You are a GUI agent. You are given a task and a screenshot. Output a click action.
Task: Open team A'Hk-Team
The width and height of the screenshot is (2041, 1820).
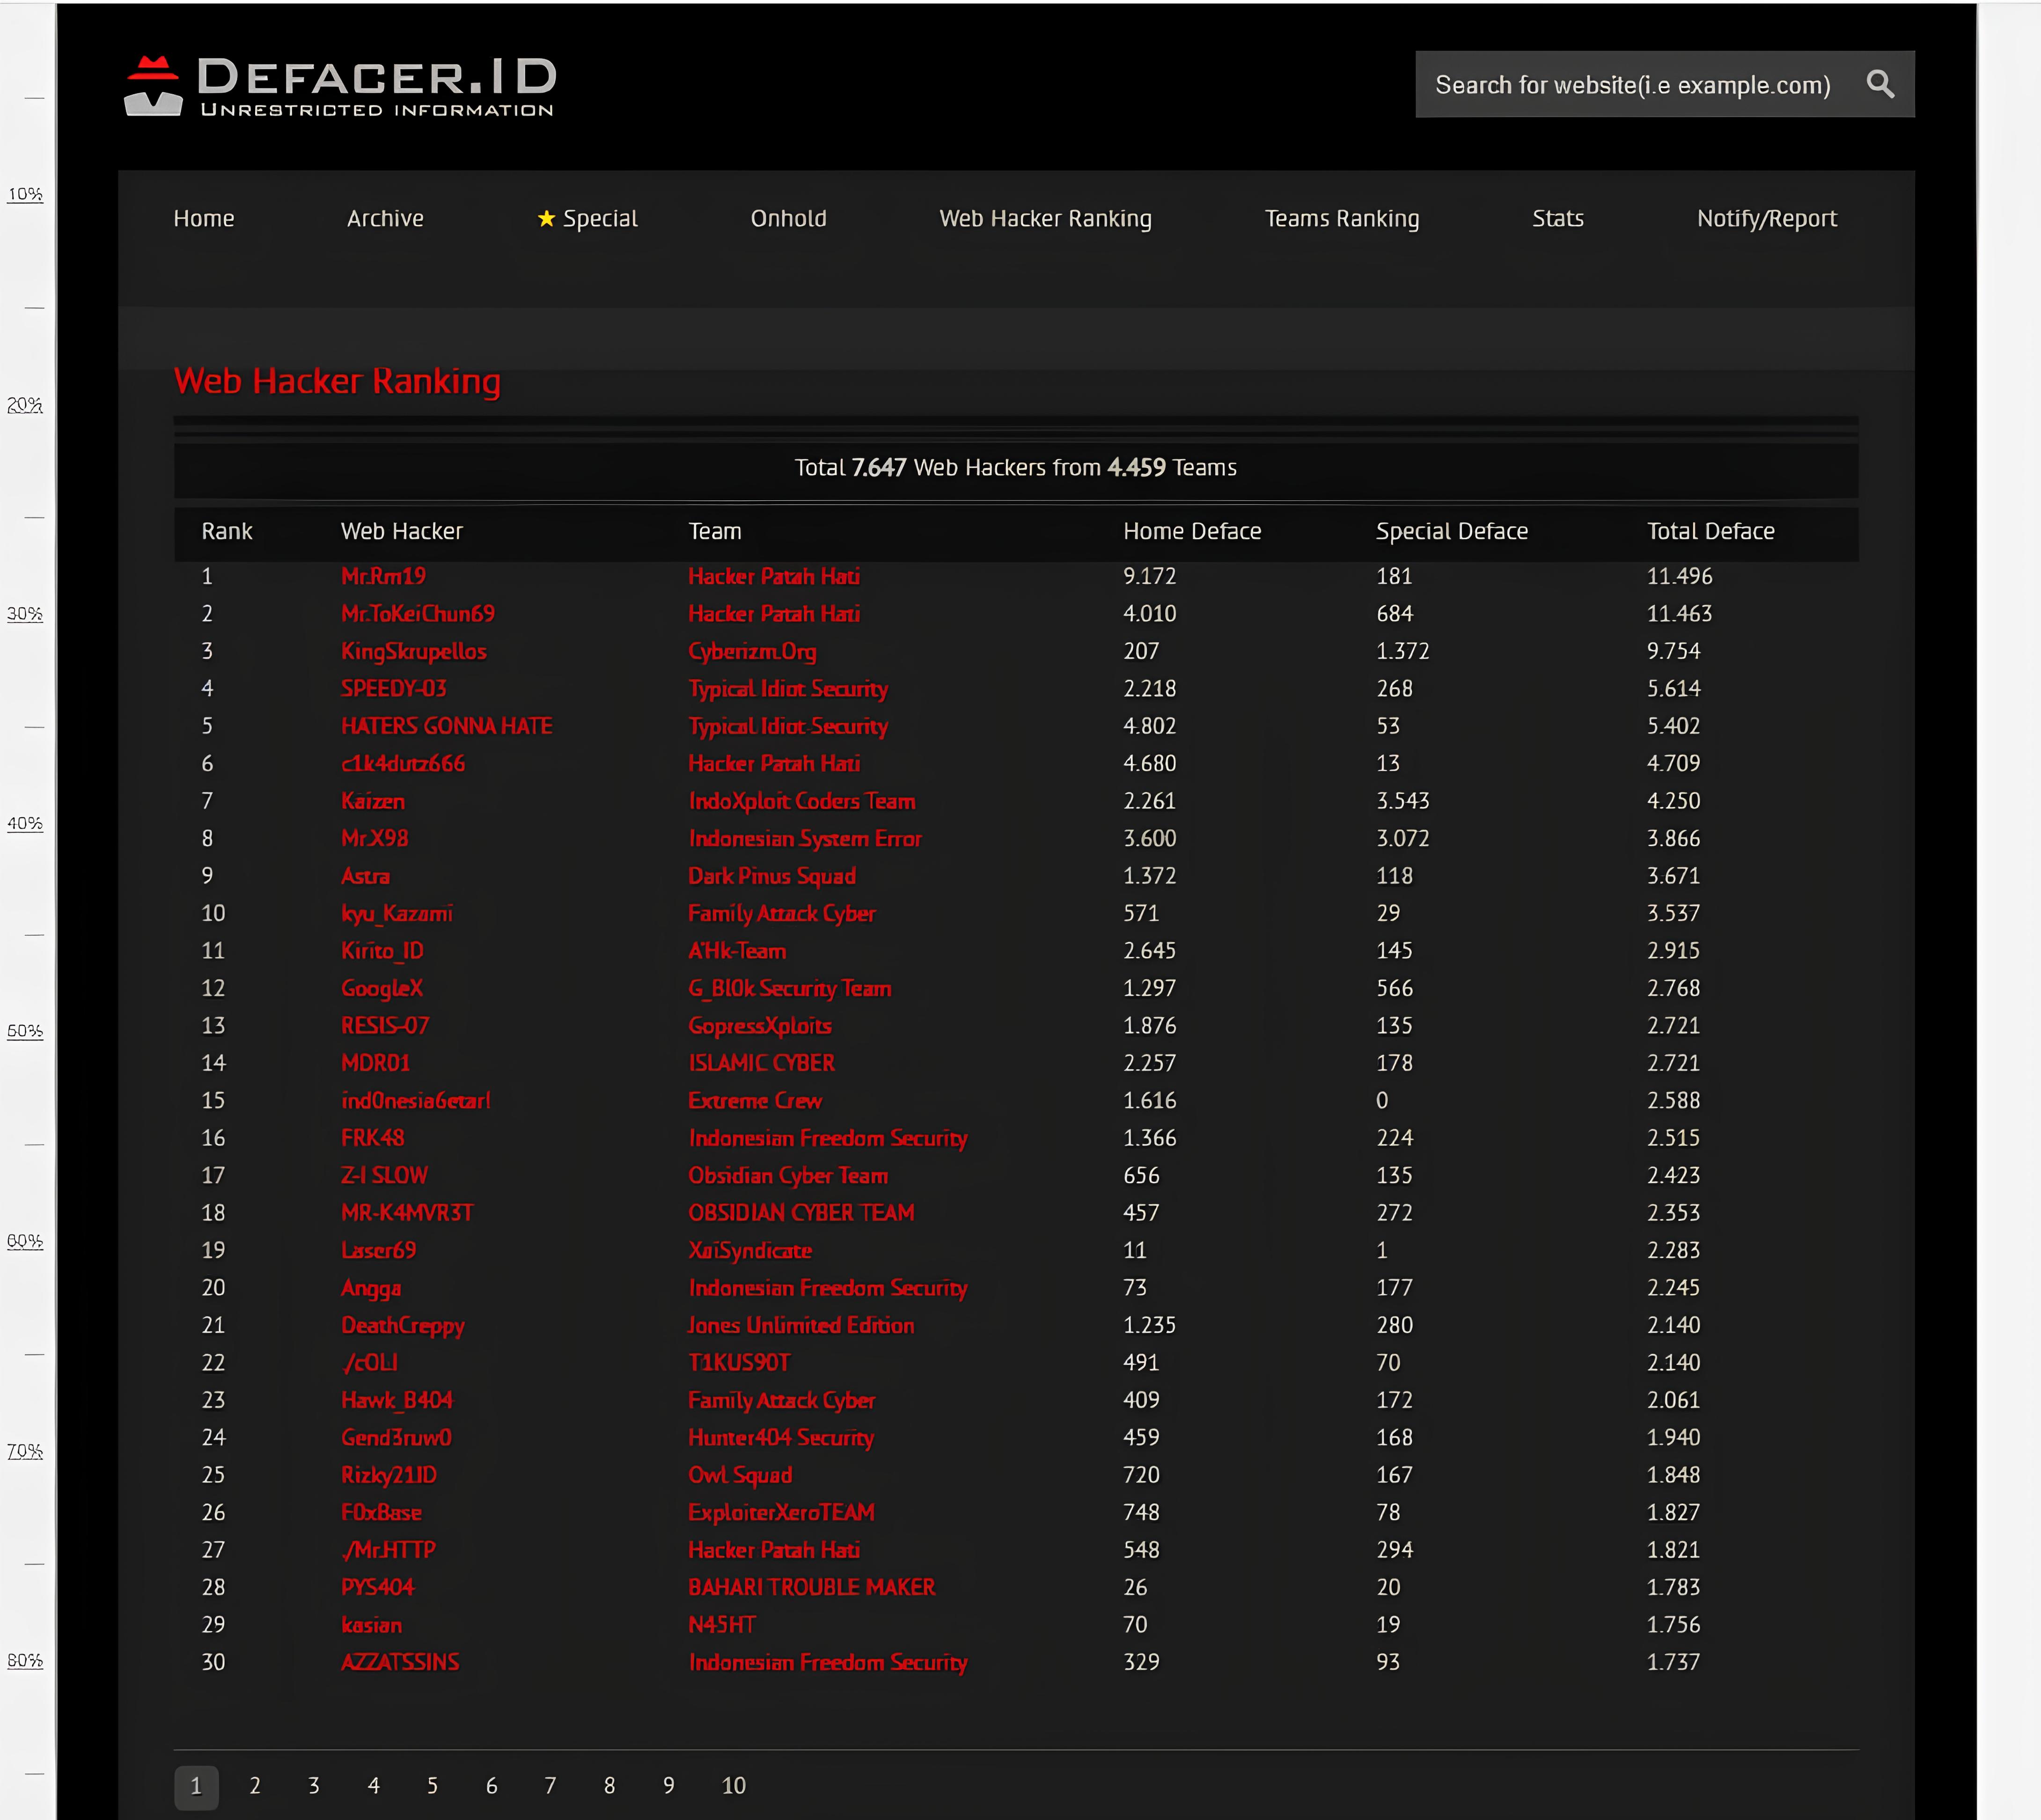(737, 951)
